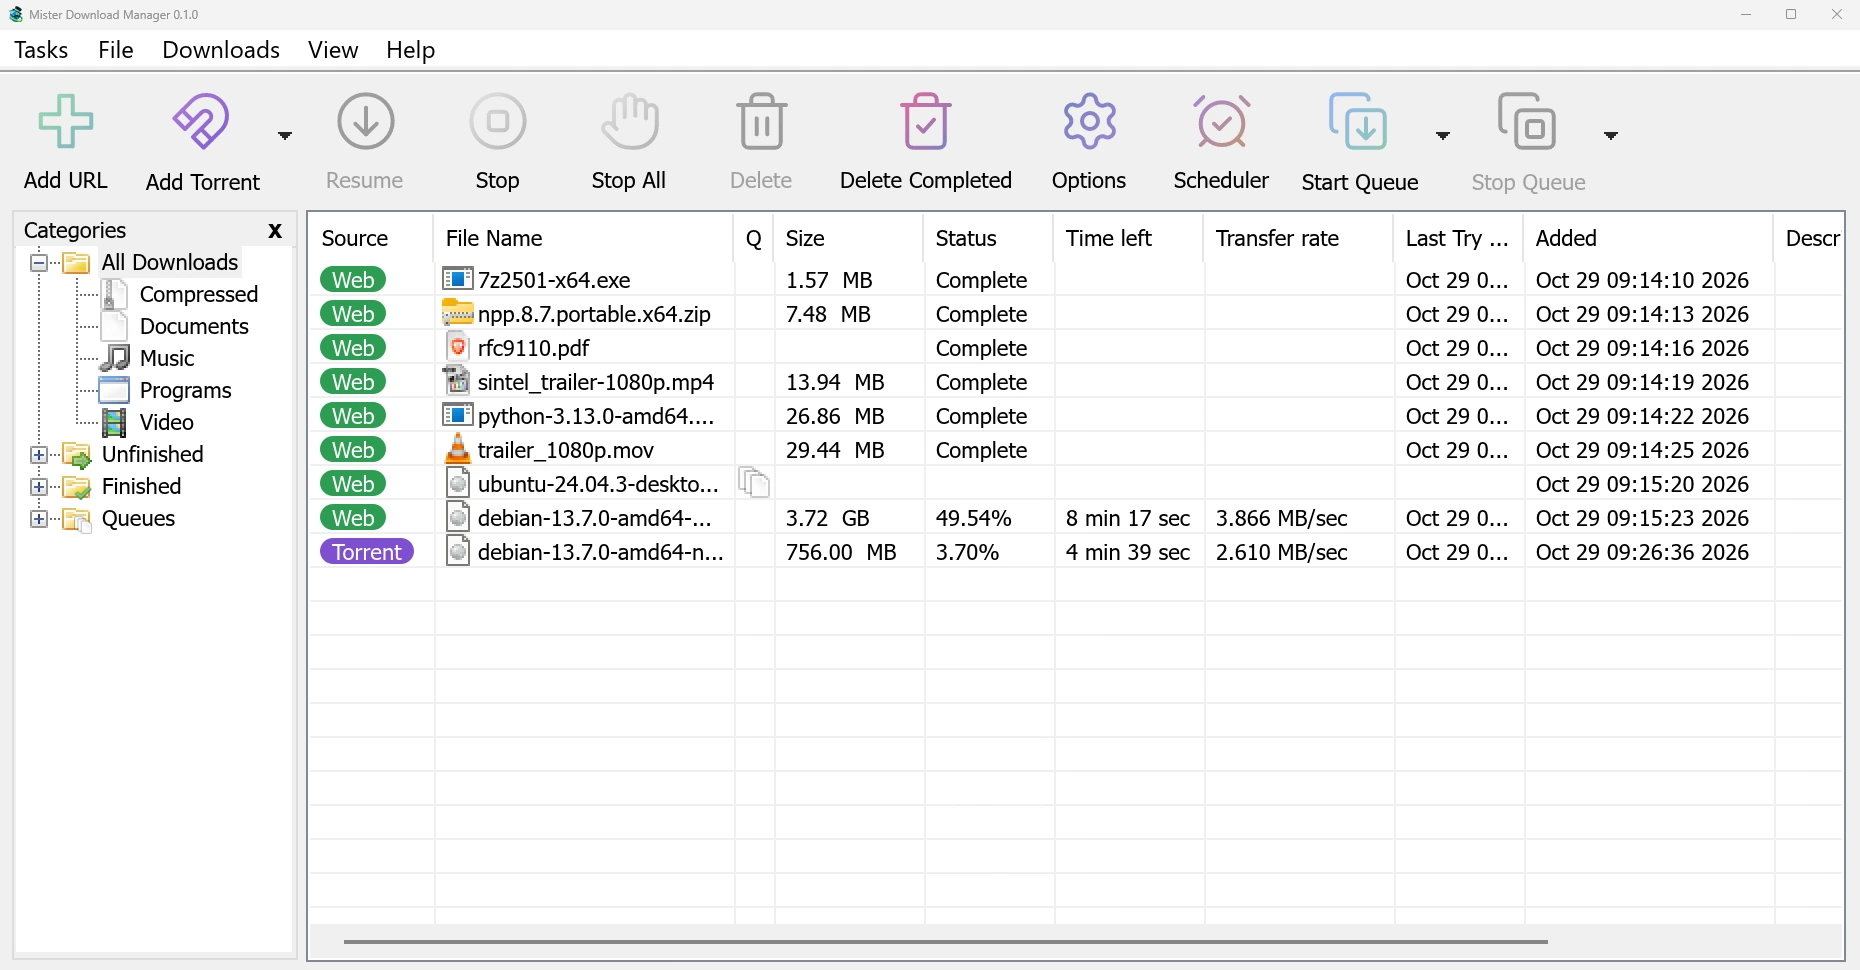Open the File menu
1860x970 pixels.
coord(116,50)
